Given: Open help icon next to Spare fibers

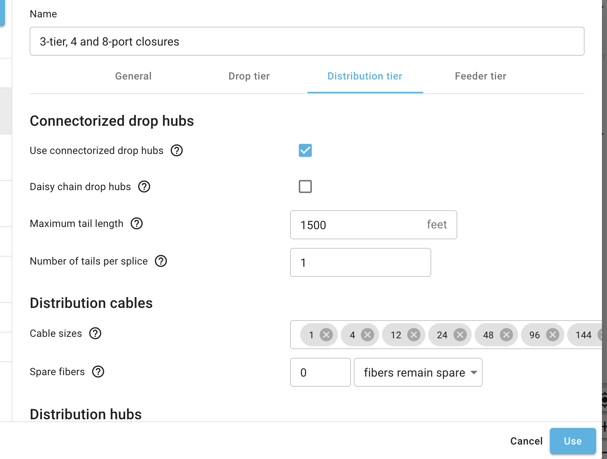Looking at the screenshot, I should click(x=98, y=372).
